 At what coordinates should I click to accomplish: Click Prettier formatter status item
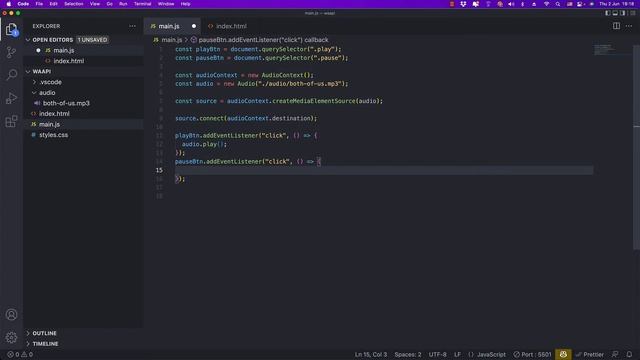pyautogui.click(x=589, y=355)
